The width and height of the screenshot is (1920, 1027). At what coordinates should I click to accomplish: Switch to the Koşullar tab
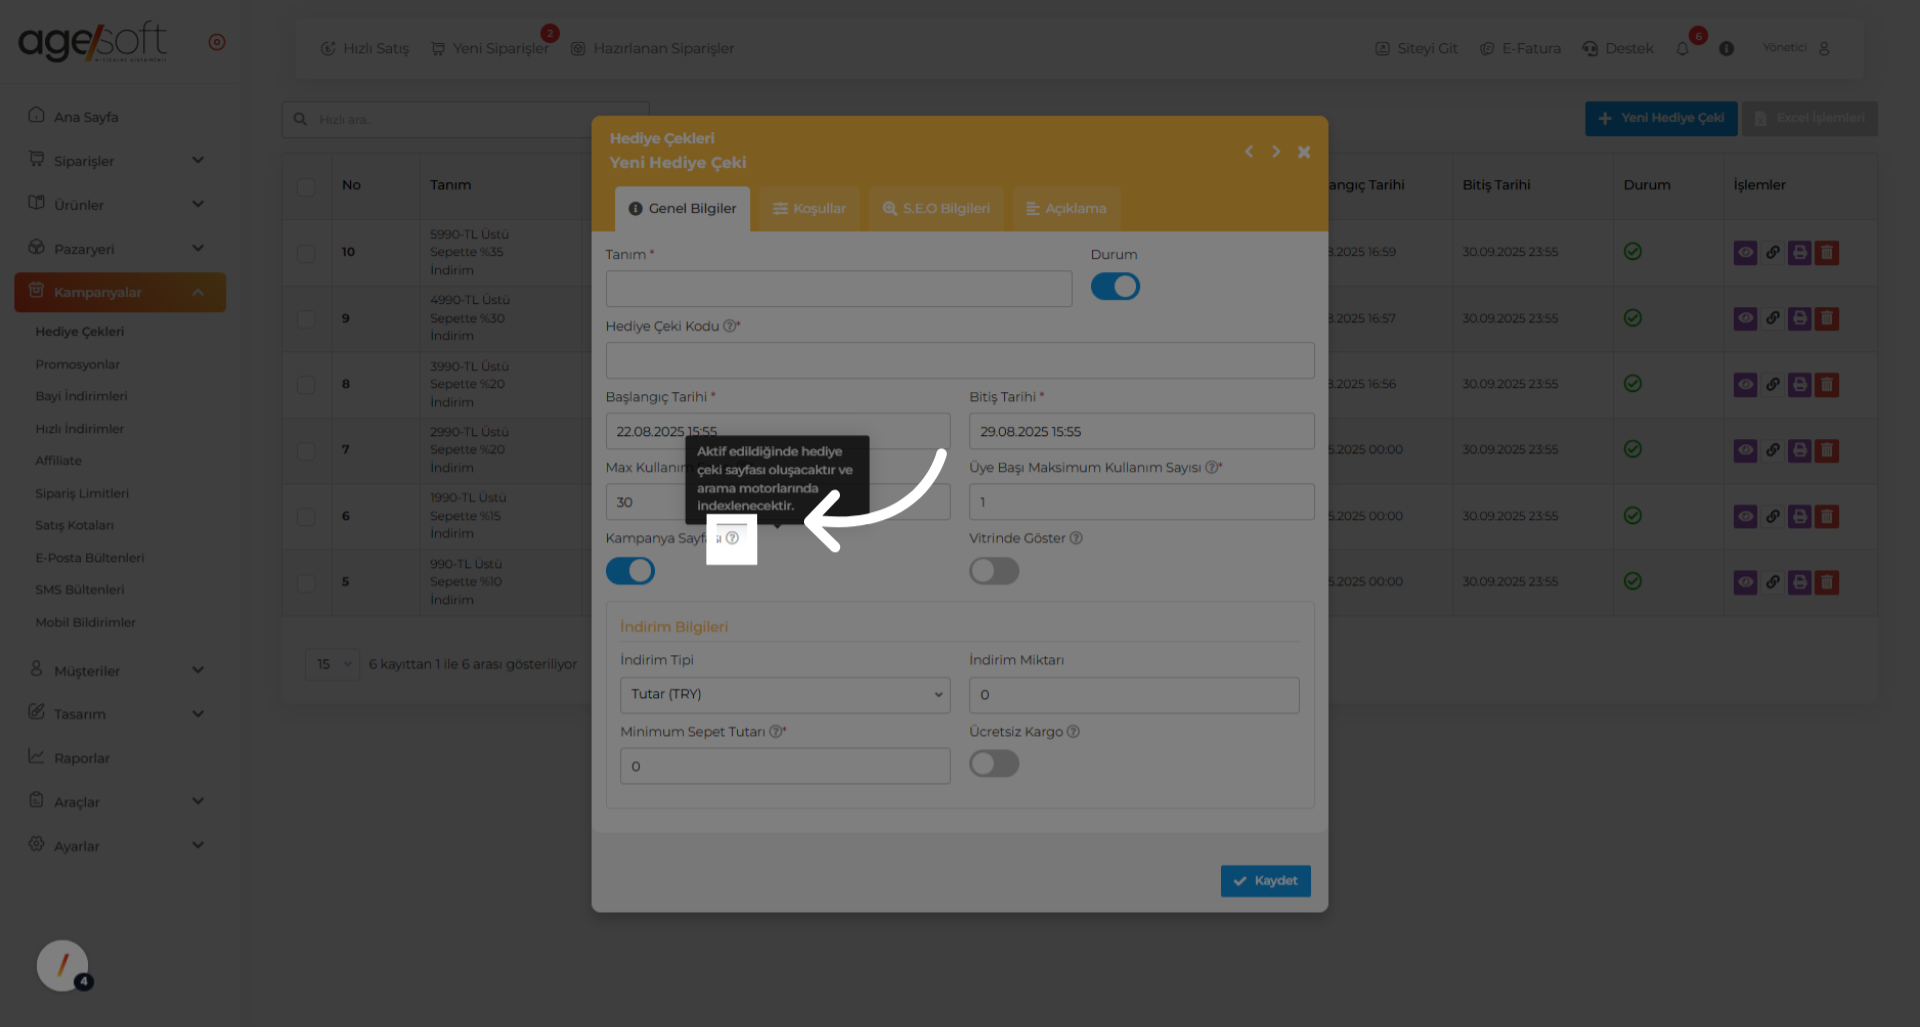click(x=810, y=209)
